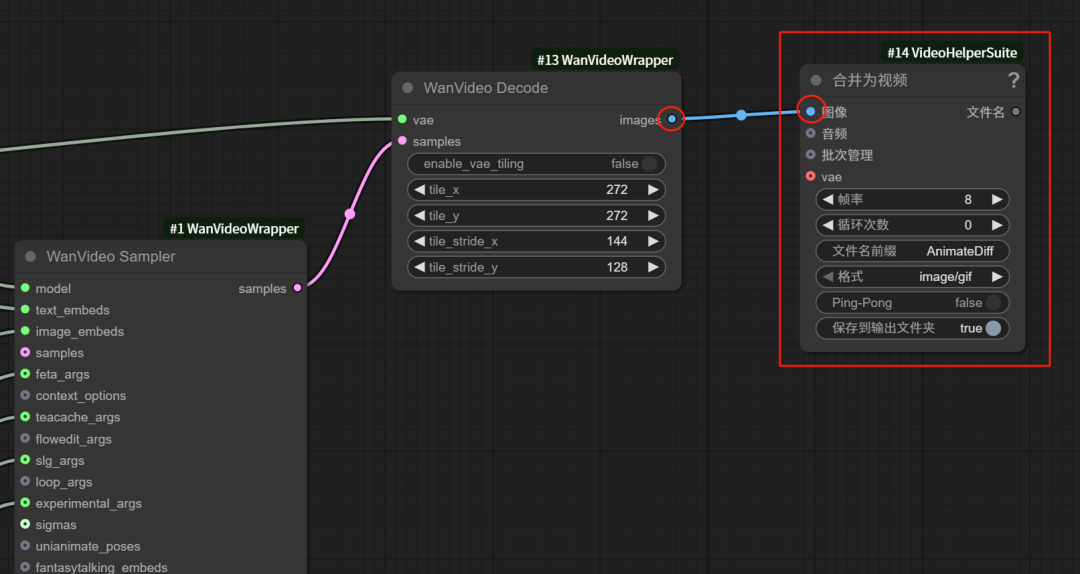Screen dimensions: 1080x574
Task: Click the midpoint dot on the pink samples link
Action: pos(350,214)
